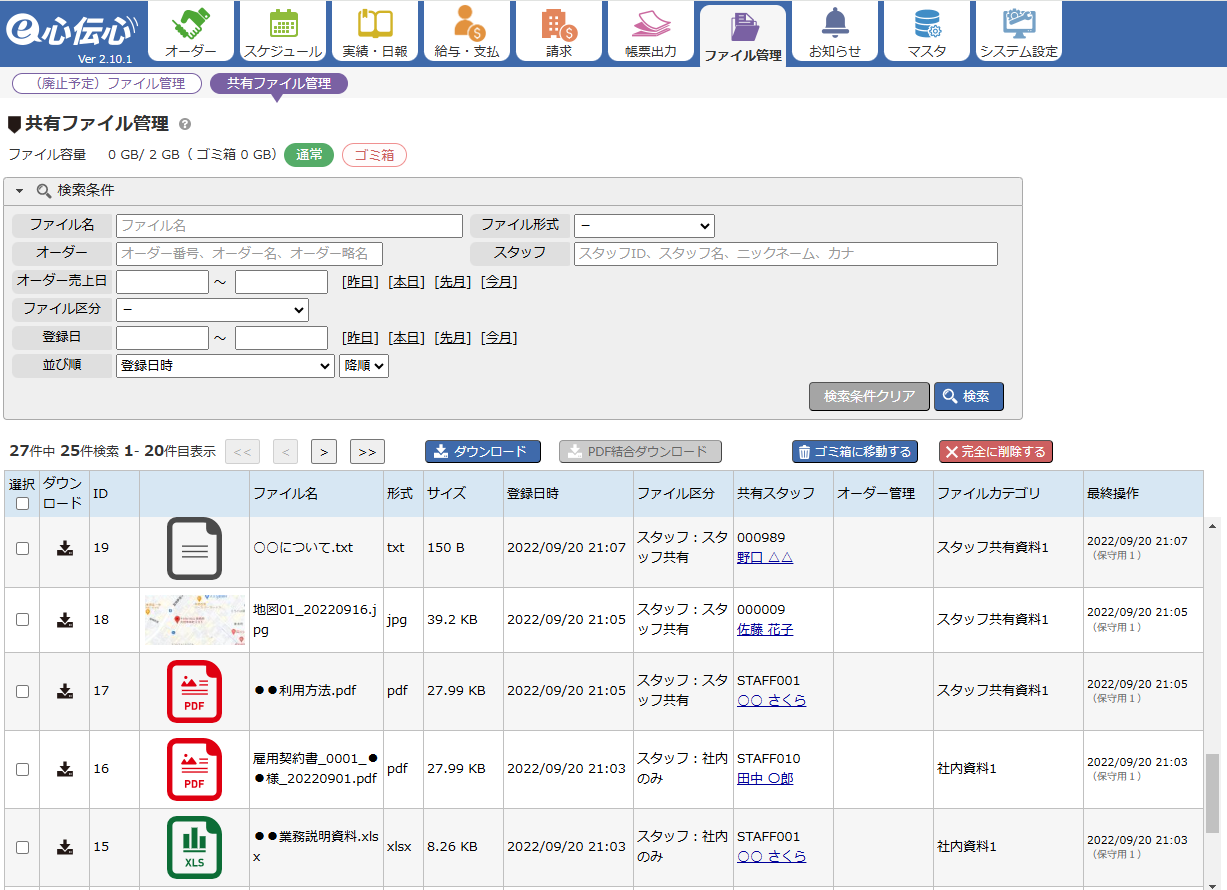1227x890 pixels.
Task: Click 昨日 link in オーダー売上日 row
Action: click(x=361, y=282)
